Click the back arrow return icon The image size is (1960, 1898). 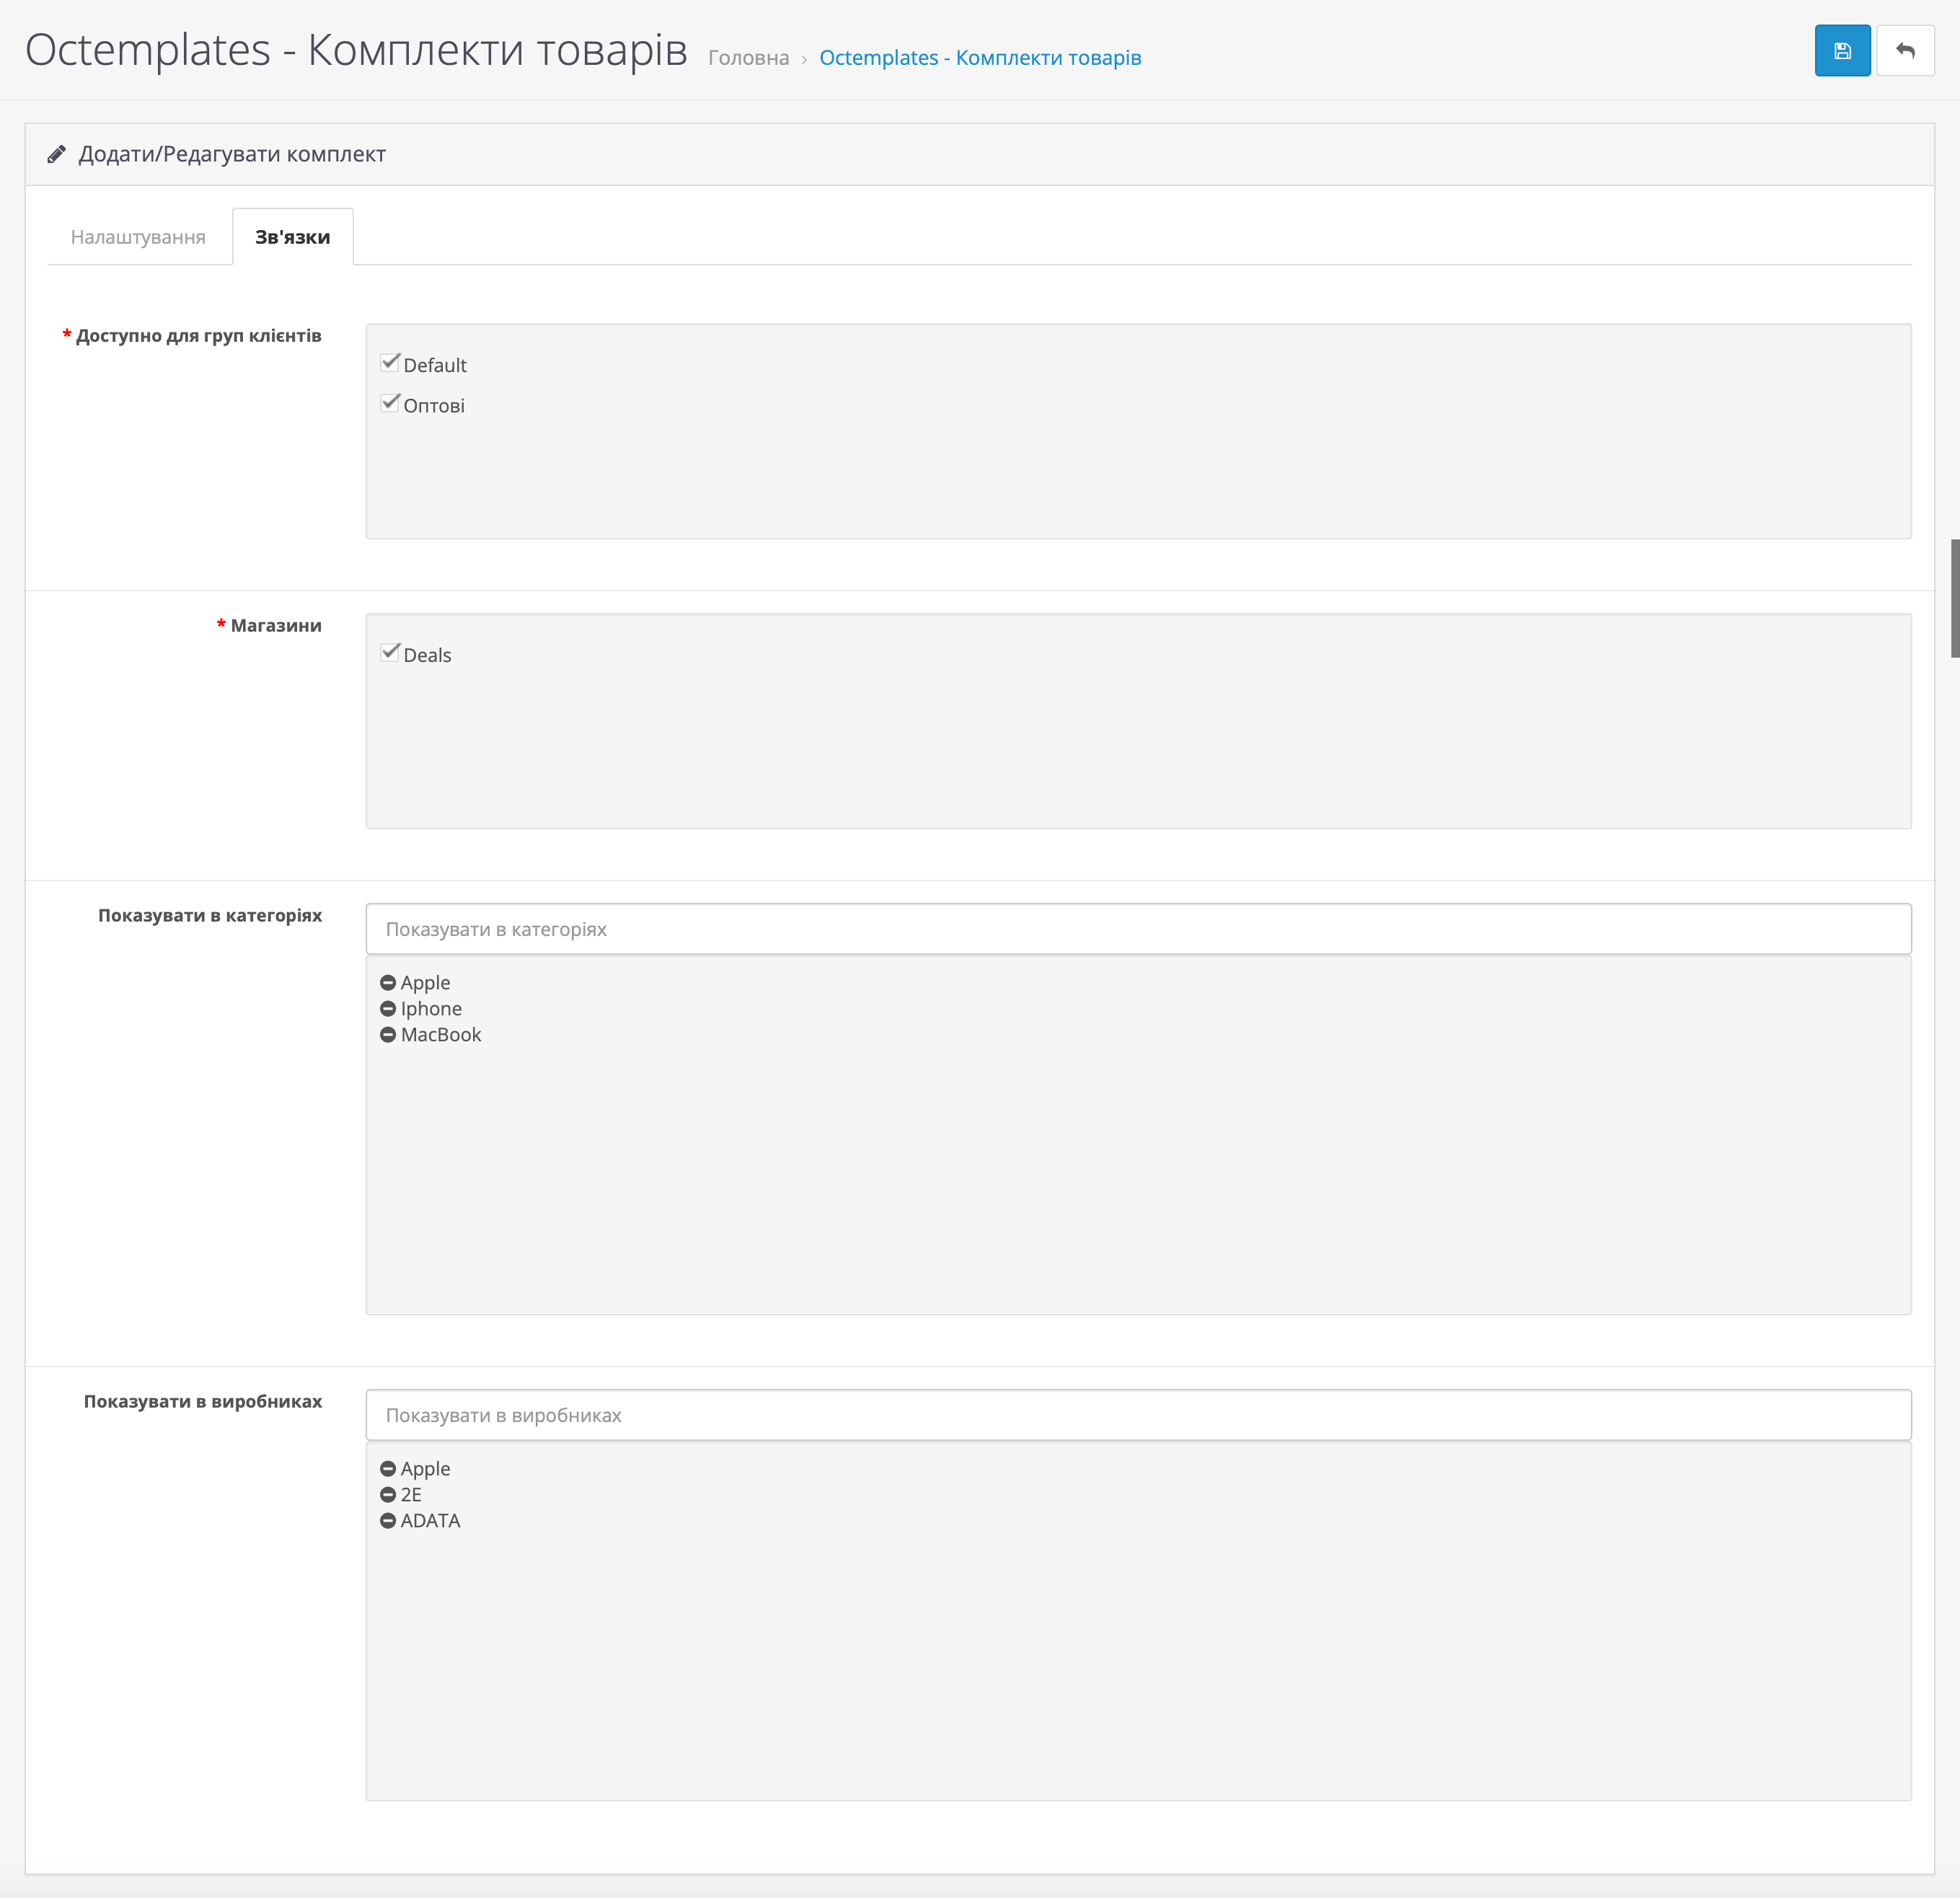click(x=1905, y=51)
